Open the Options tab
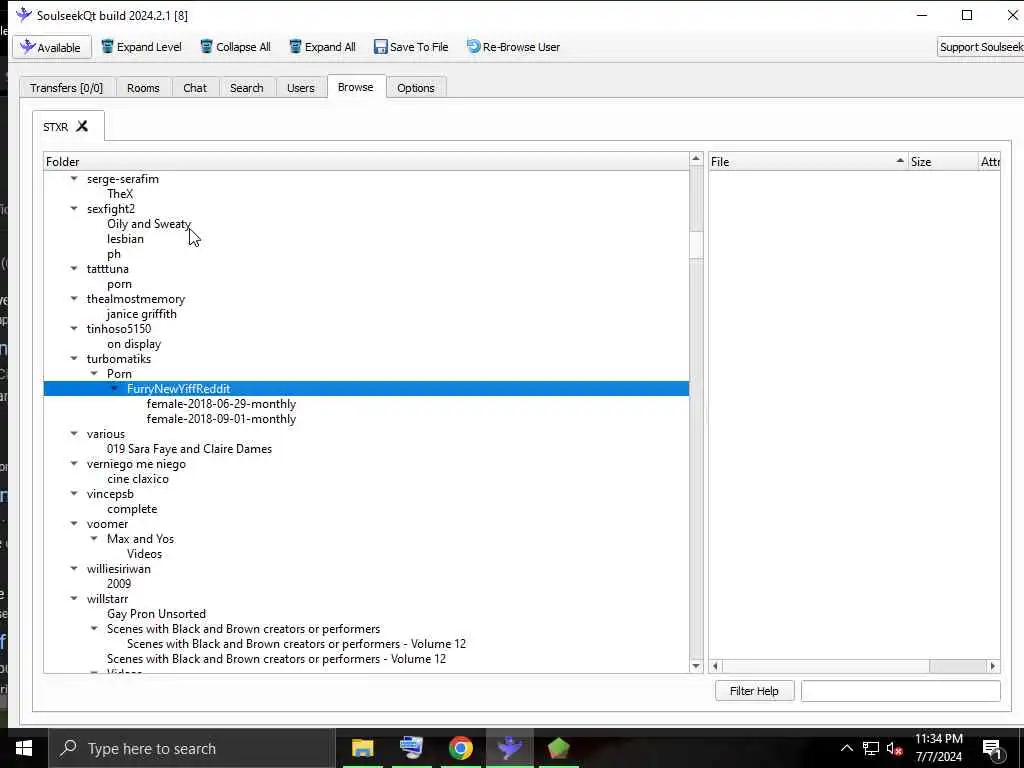The width and height of the screenshot is (1024, 768). (415, 88)
